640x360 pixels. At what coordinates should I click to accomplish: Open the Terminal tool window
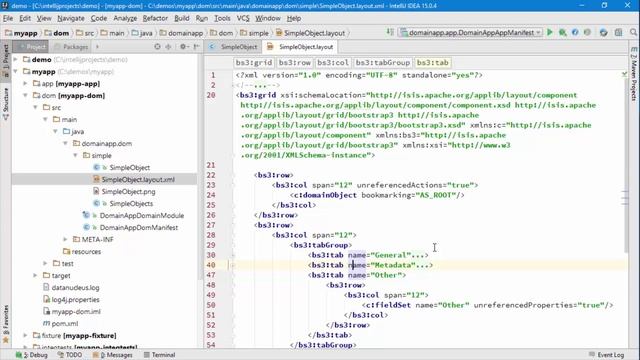160,355
